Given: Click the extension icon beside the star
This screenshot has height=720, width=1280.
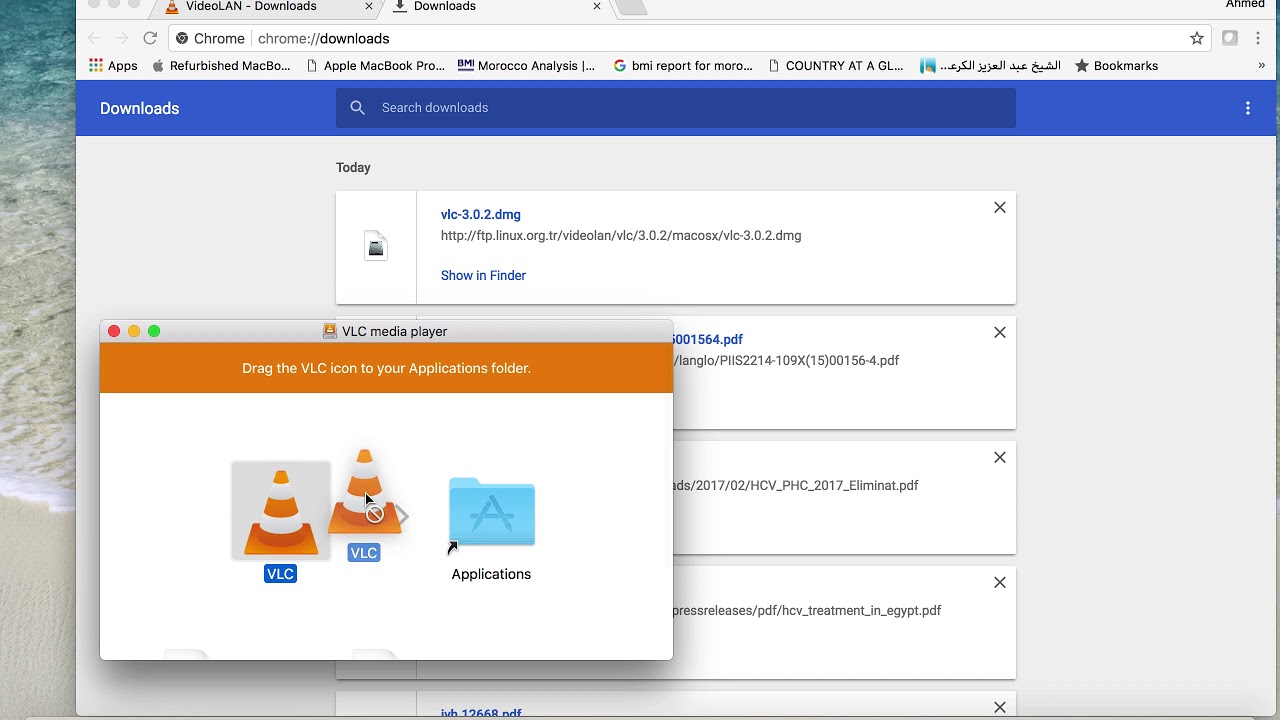Looking at the screenshot, I should pos(1230,38).
